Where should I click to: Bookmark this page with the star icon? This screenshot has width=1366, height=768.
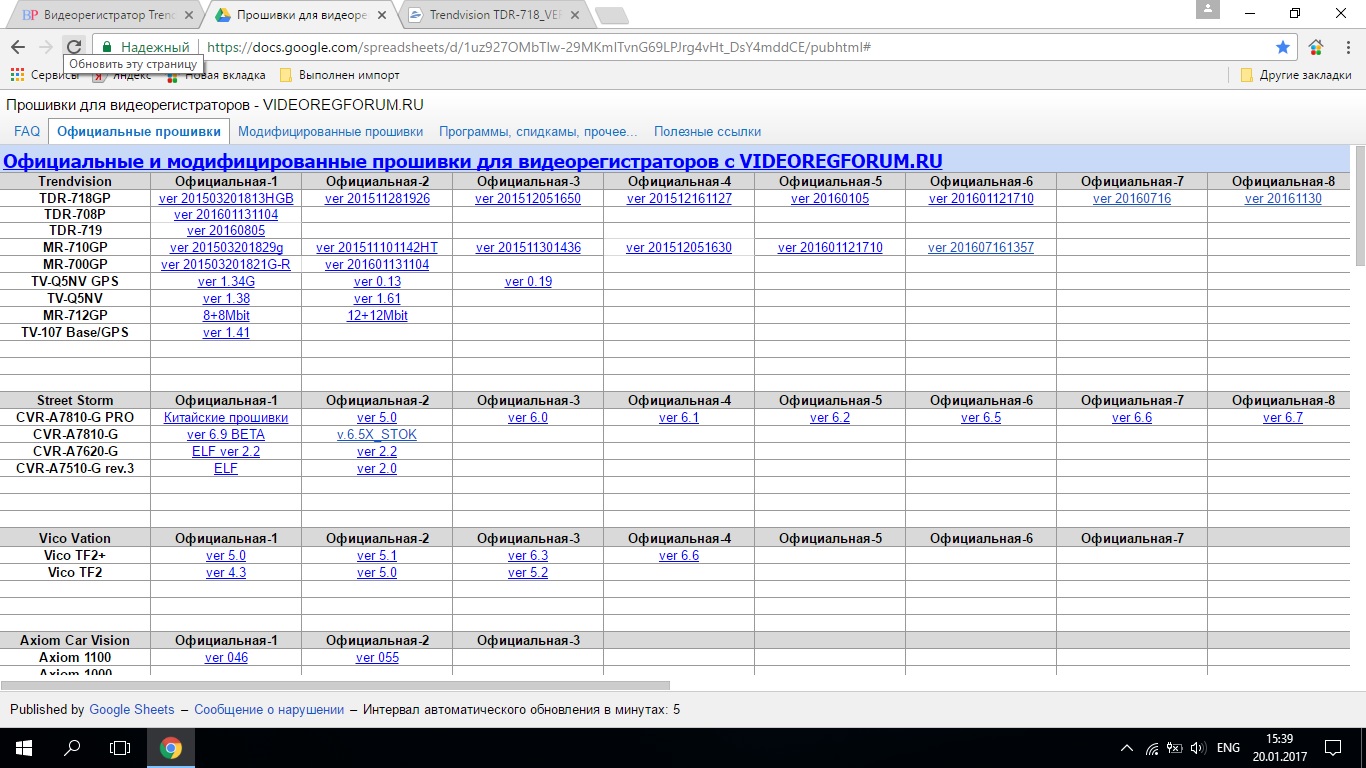1283,47
